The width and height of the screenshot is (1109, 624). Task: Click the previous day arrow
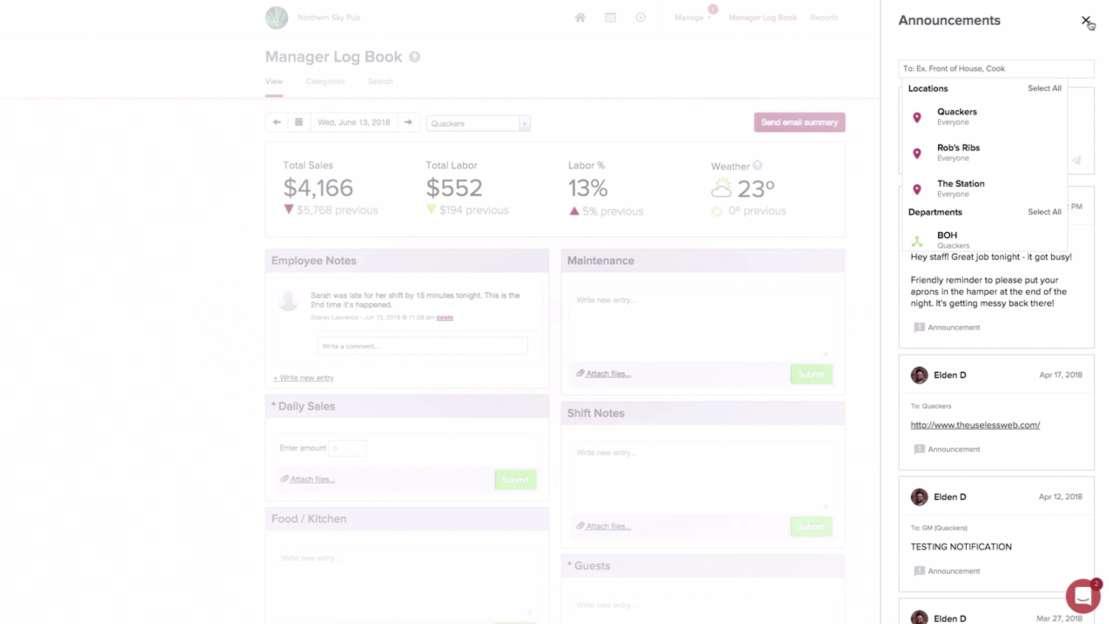[277, 123]
